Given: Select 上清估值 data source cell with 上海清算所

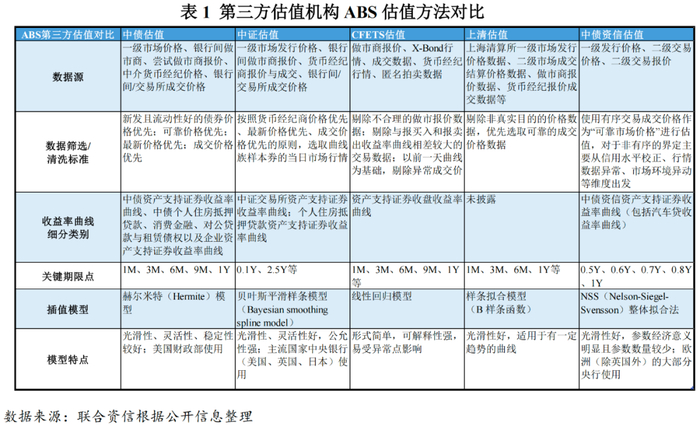Looking at the screenshot, I should 522,76.
